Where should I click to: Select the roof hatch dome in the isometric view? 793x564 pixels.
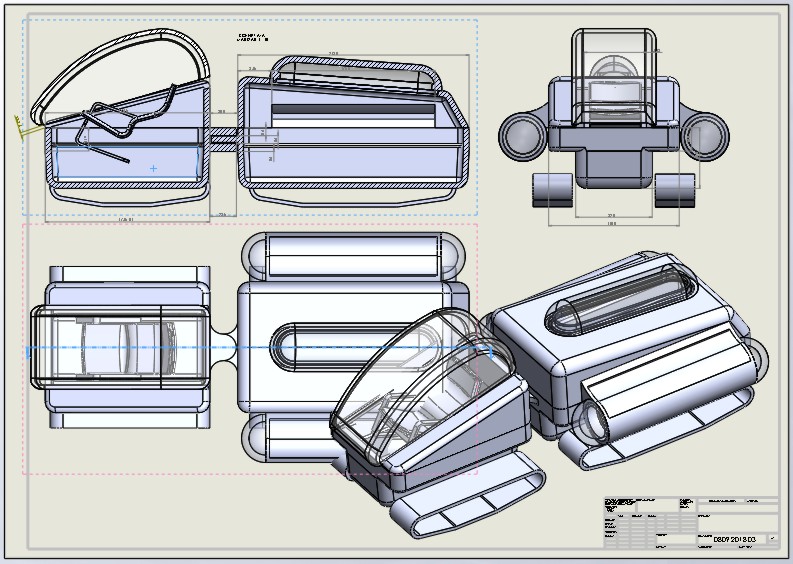(x=621, y=299)
